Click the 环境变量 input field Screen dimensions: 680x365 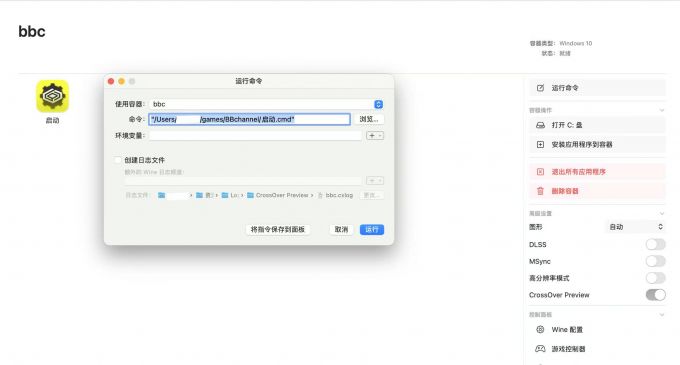255,136
